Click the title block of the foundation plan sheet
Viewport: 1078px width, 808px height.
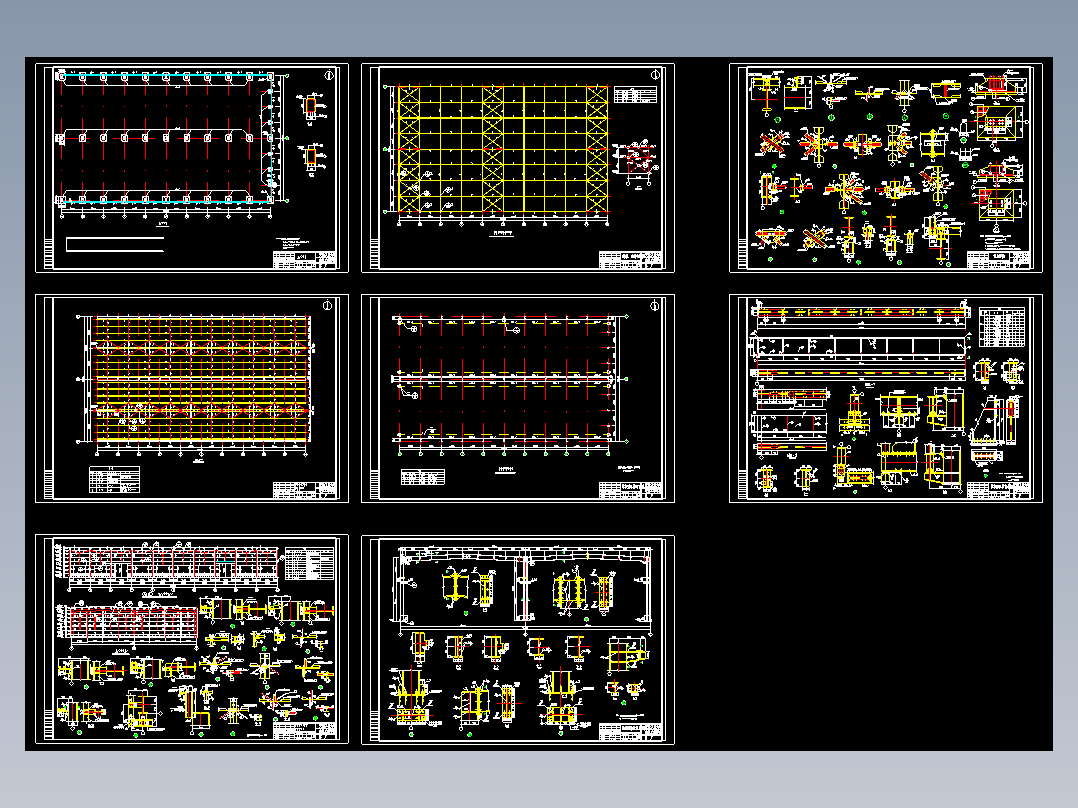click(x=305, y=259)
